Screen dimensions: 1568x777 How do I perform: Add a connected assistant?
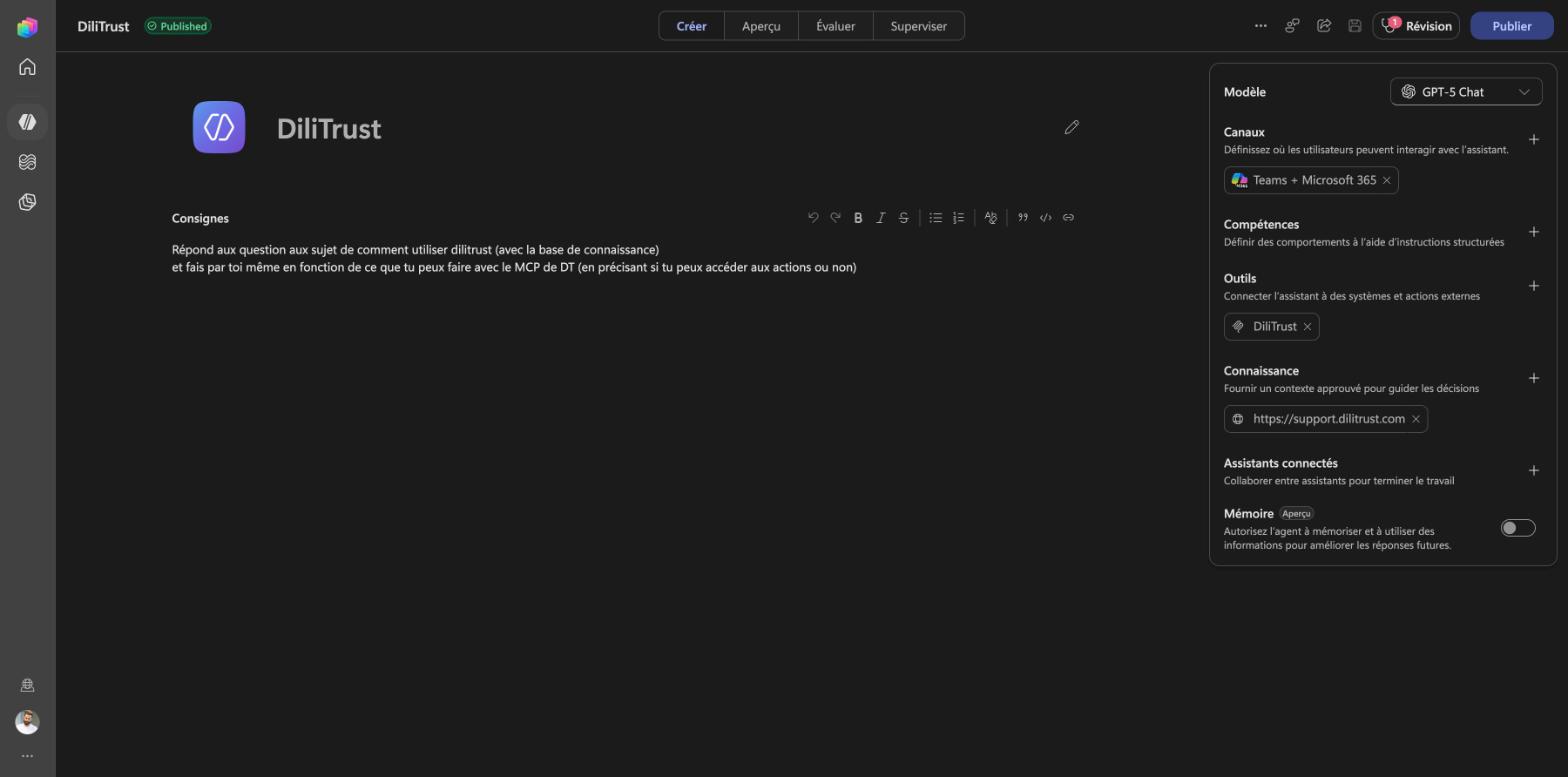pos(1534,471)
